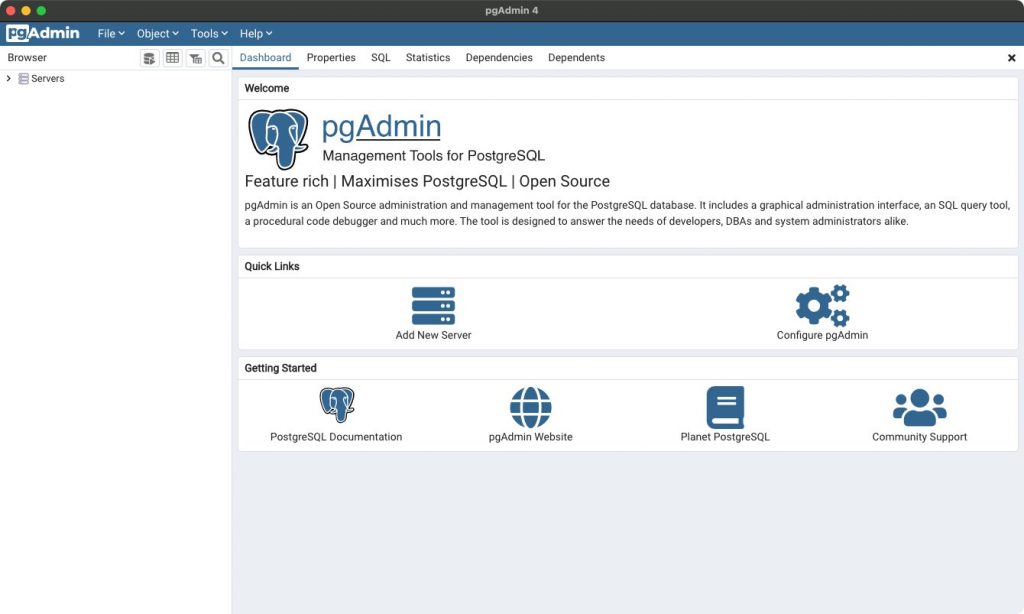This screenshot has width=1024, height=614.
Task: Open the Tools menu
Action: click(x=208, y=33)
